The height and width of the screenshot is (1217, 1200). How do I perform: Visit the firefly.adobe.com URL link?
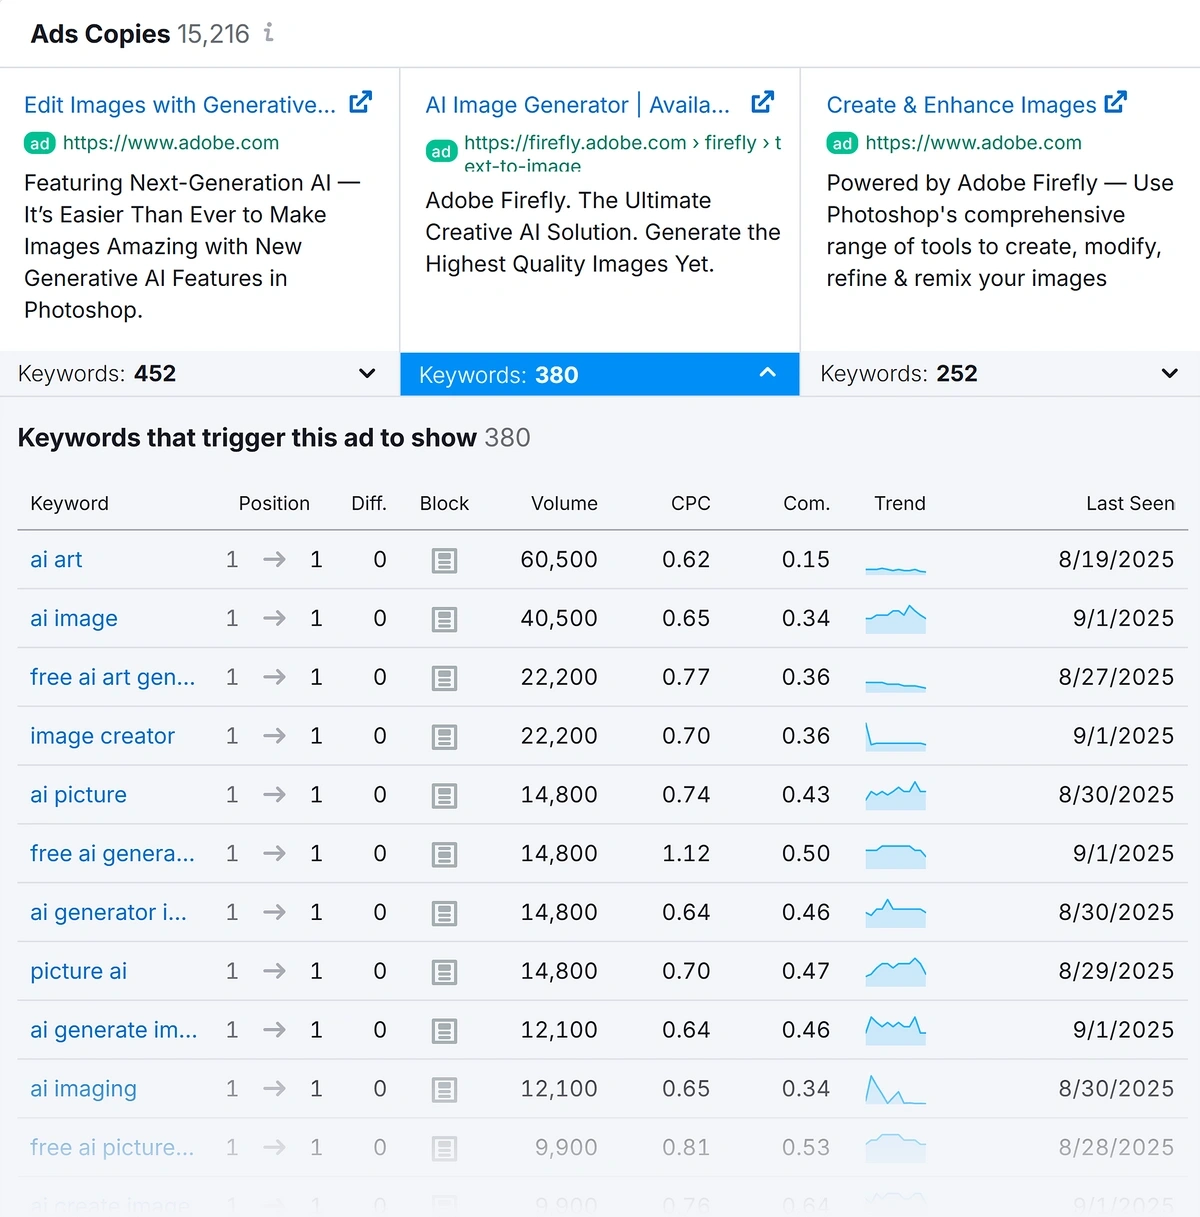pyautogui.click(x=623, y=152)
